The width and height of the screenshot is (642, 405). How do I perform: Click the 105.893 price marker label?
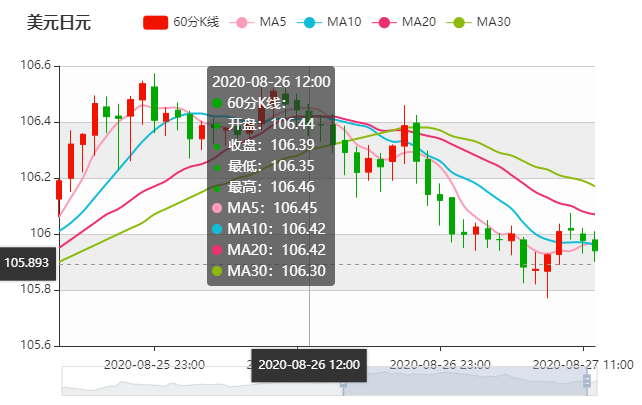point(27,264)
